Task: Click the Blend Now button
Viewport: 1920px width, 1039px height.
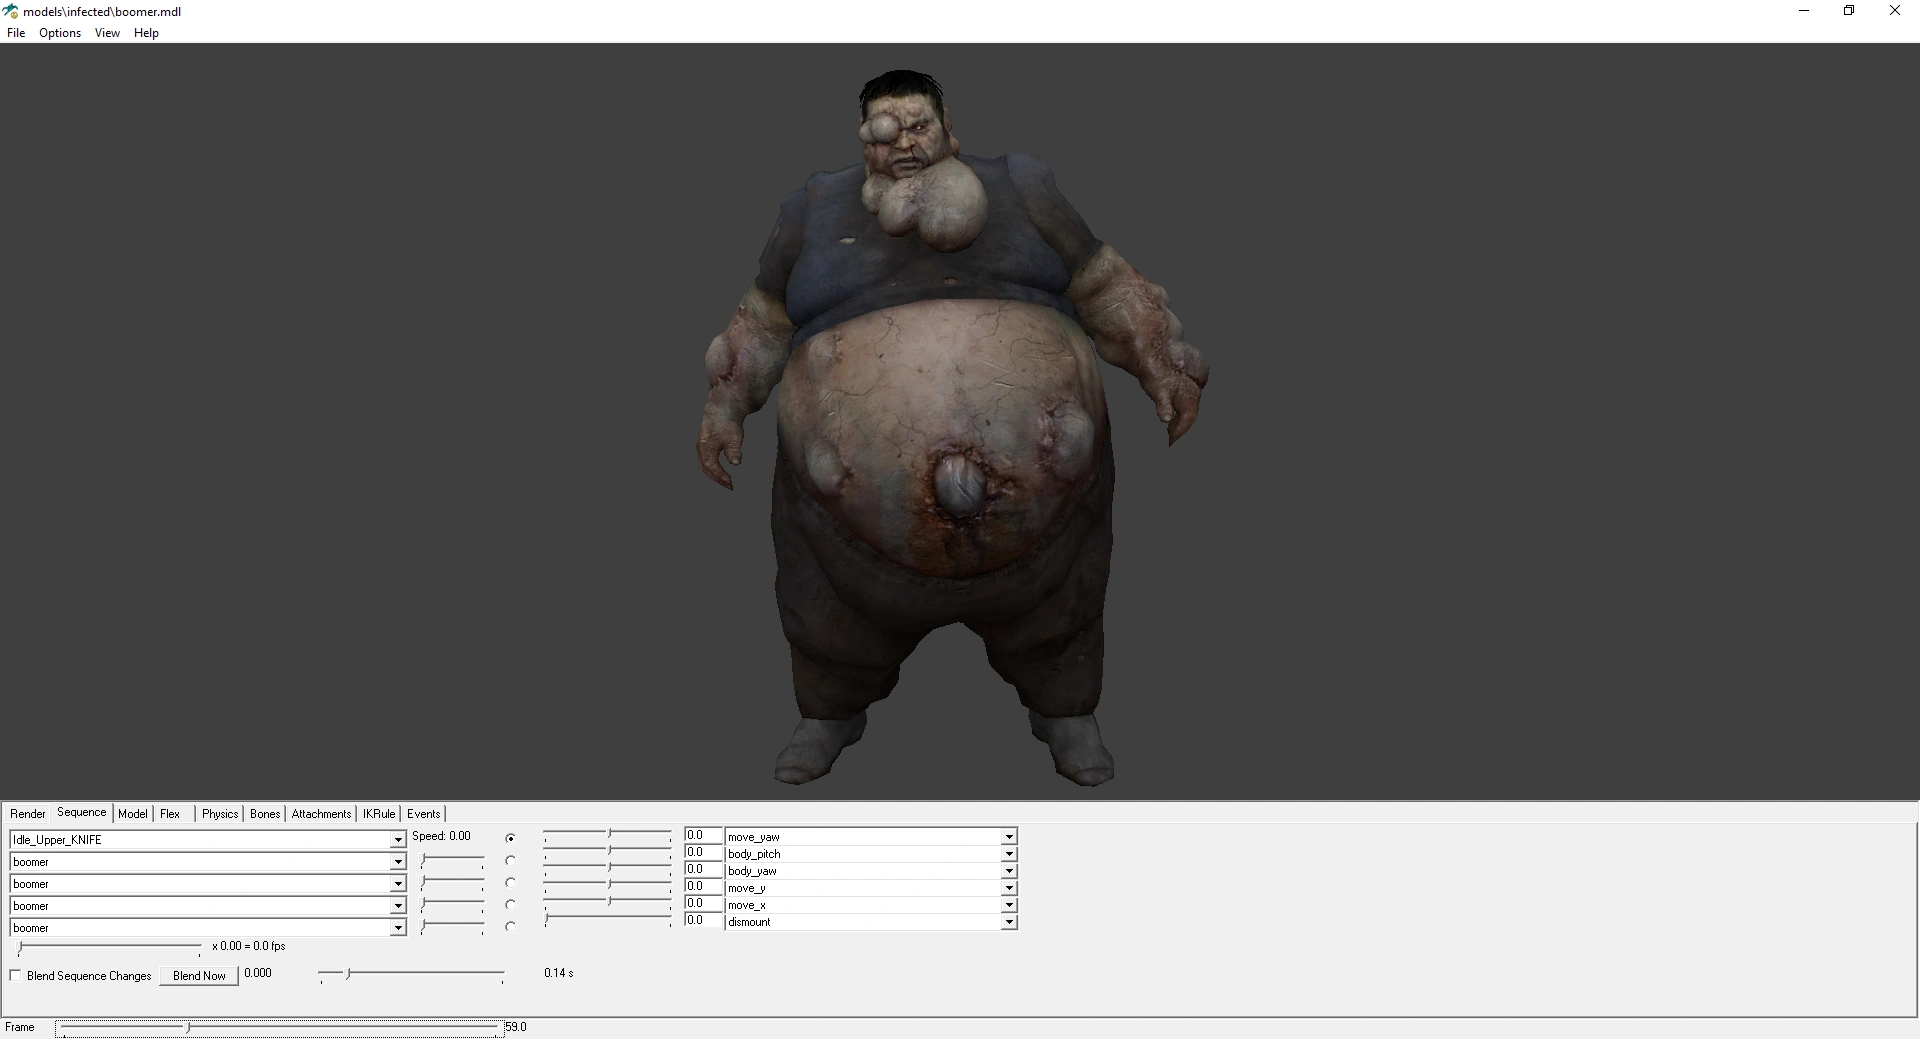Action: coord(199,976)
